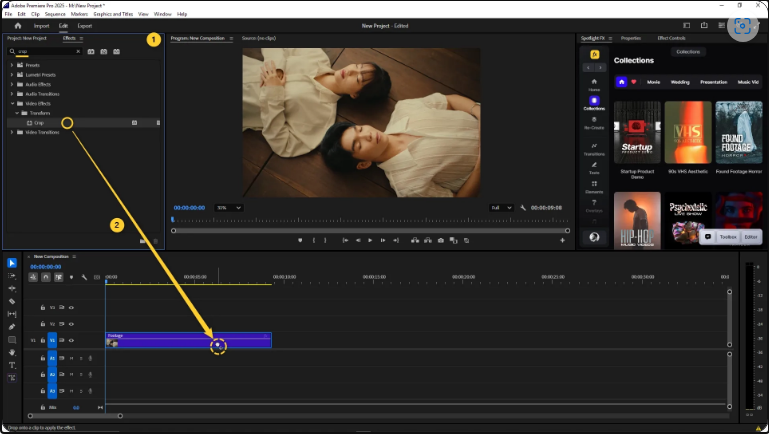The height and width of the screenshot is (434, 769).
Task: Clear the effects search field
Action: point(78,51)
